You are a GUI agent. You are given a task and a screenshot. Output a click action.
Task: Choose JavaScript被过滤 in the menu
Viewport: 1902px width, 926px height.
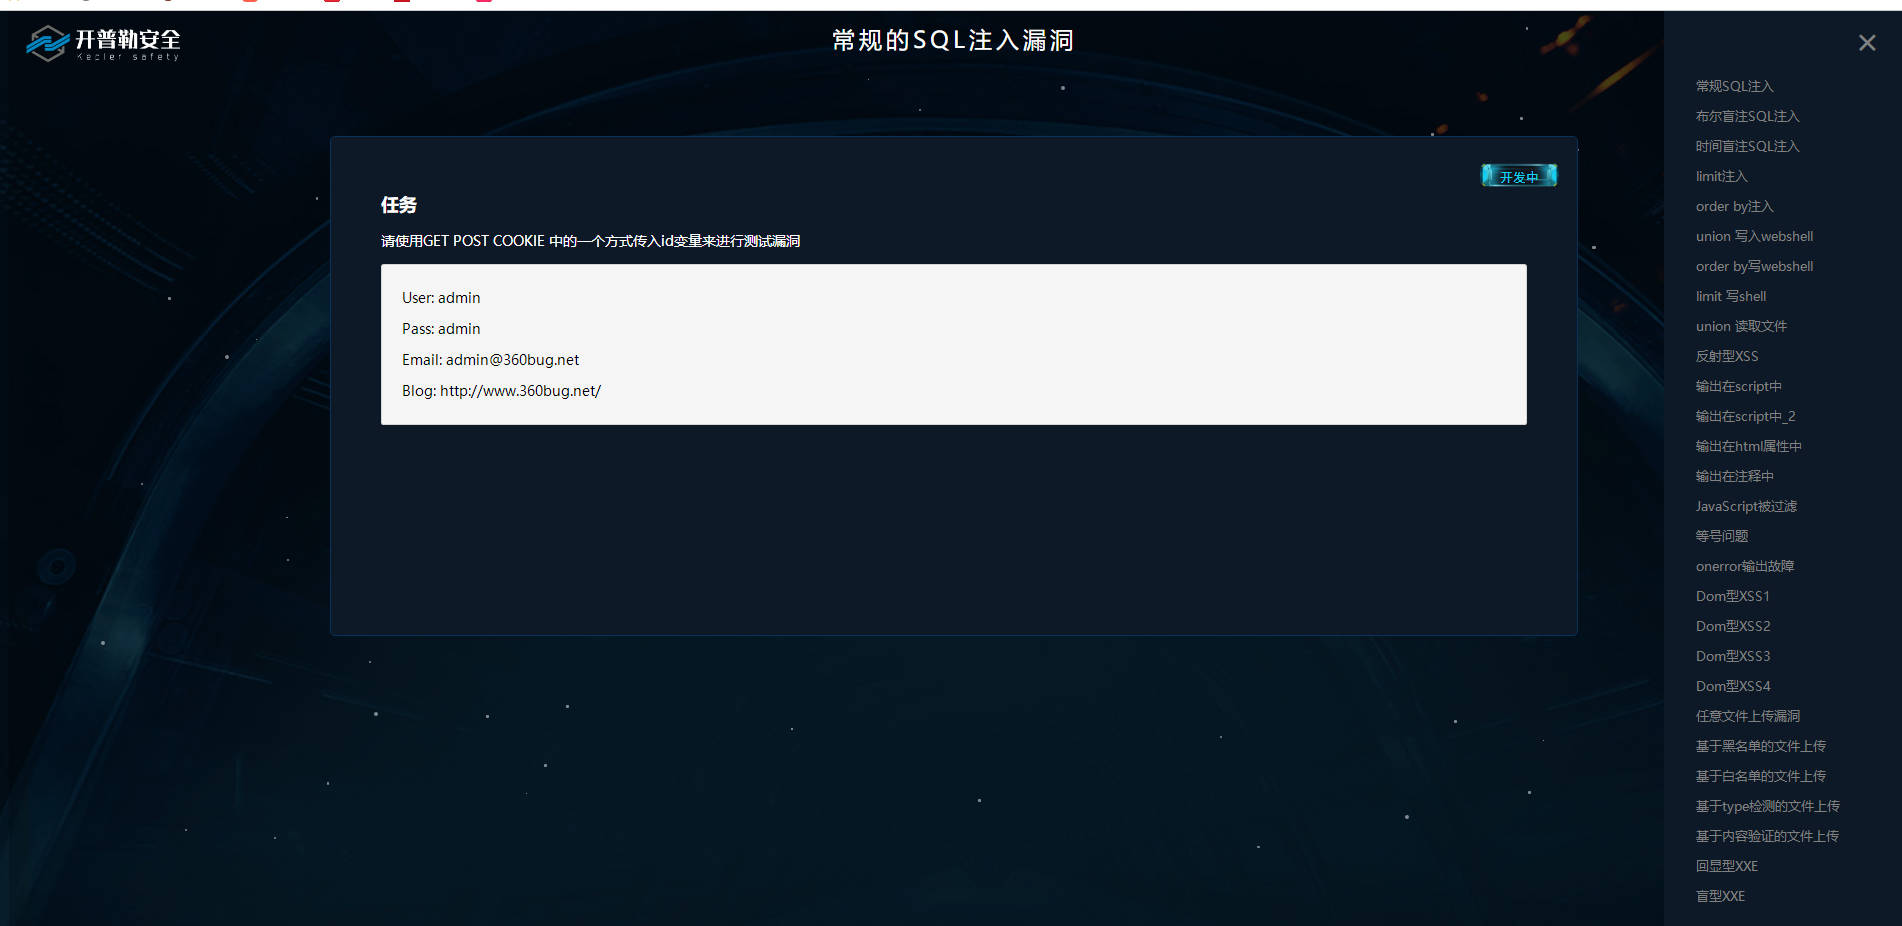pos(1746,506)
